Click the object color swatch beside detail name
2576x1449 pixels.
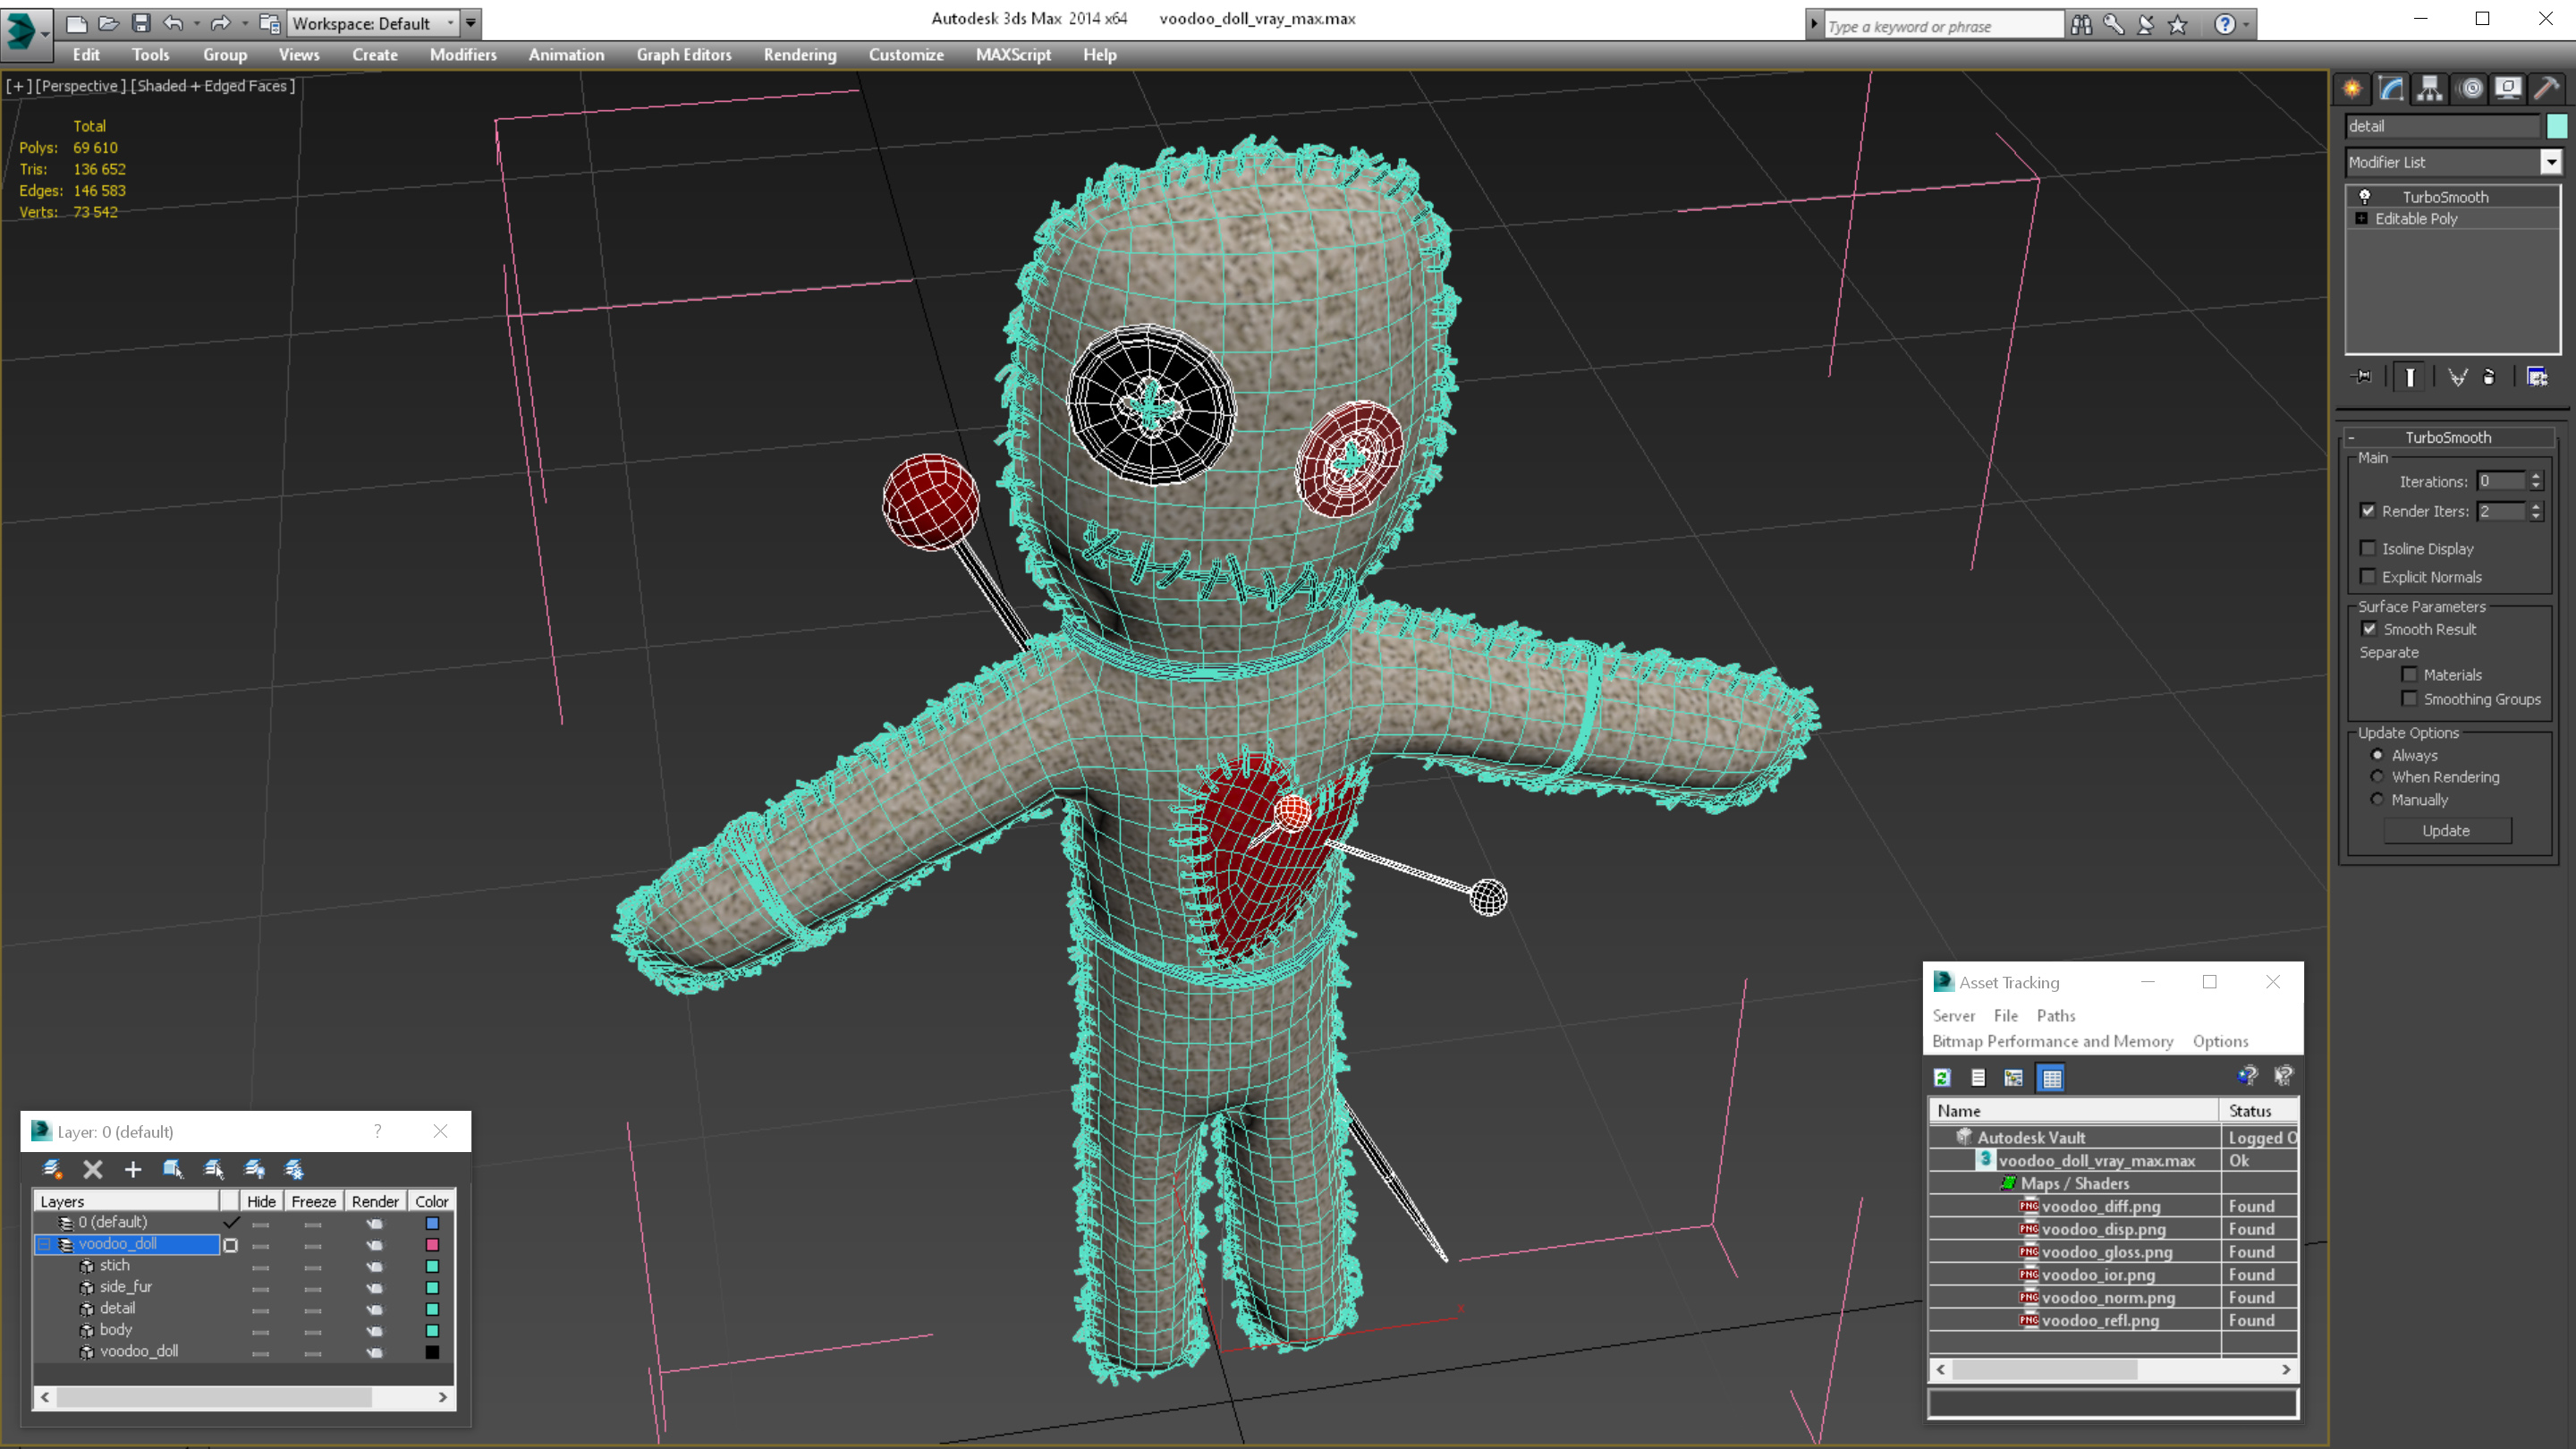[2557, 126]
